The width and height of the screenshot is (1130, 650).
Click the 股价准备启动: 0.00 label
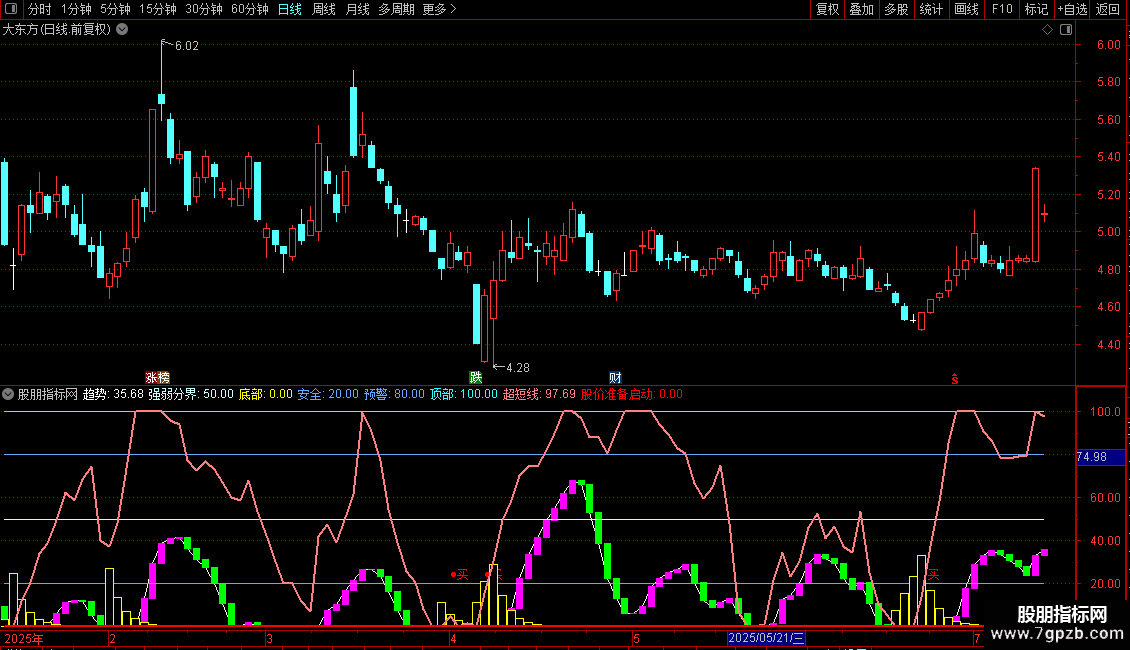(631, 394)
